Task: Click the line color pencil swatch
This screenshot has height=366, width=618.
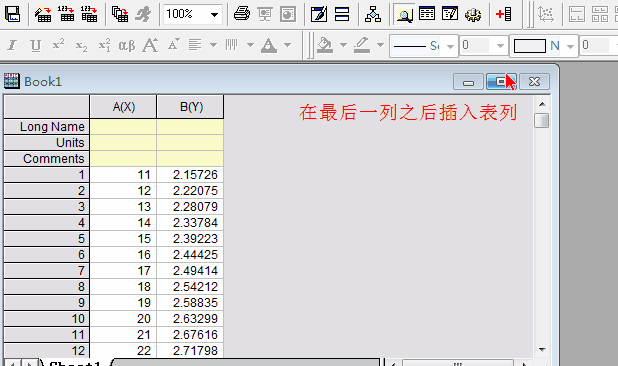Action: [x=362, y=46]
